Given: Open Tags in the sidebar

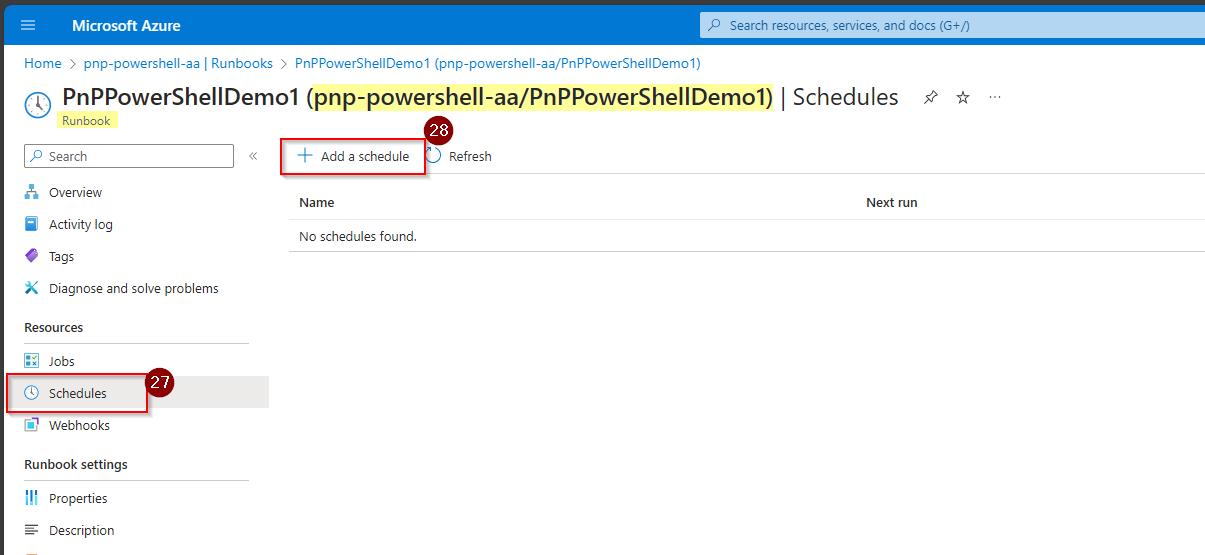Looking at the screenshot, I should click(x=61, y=256).
